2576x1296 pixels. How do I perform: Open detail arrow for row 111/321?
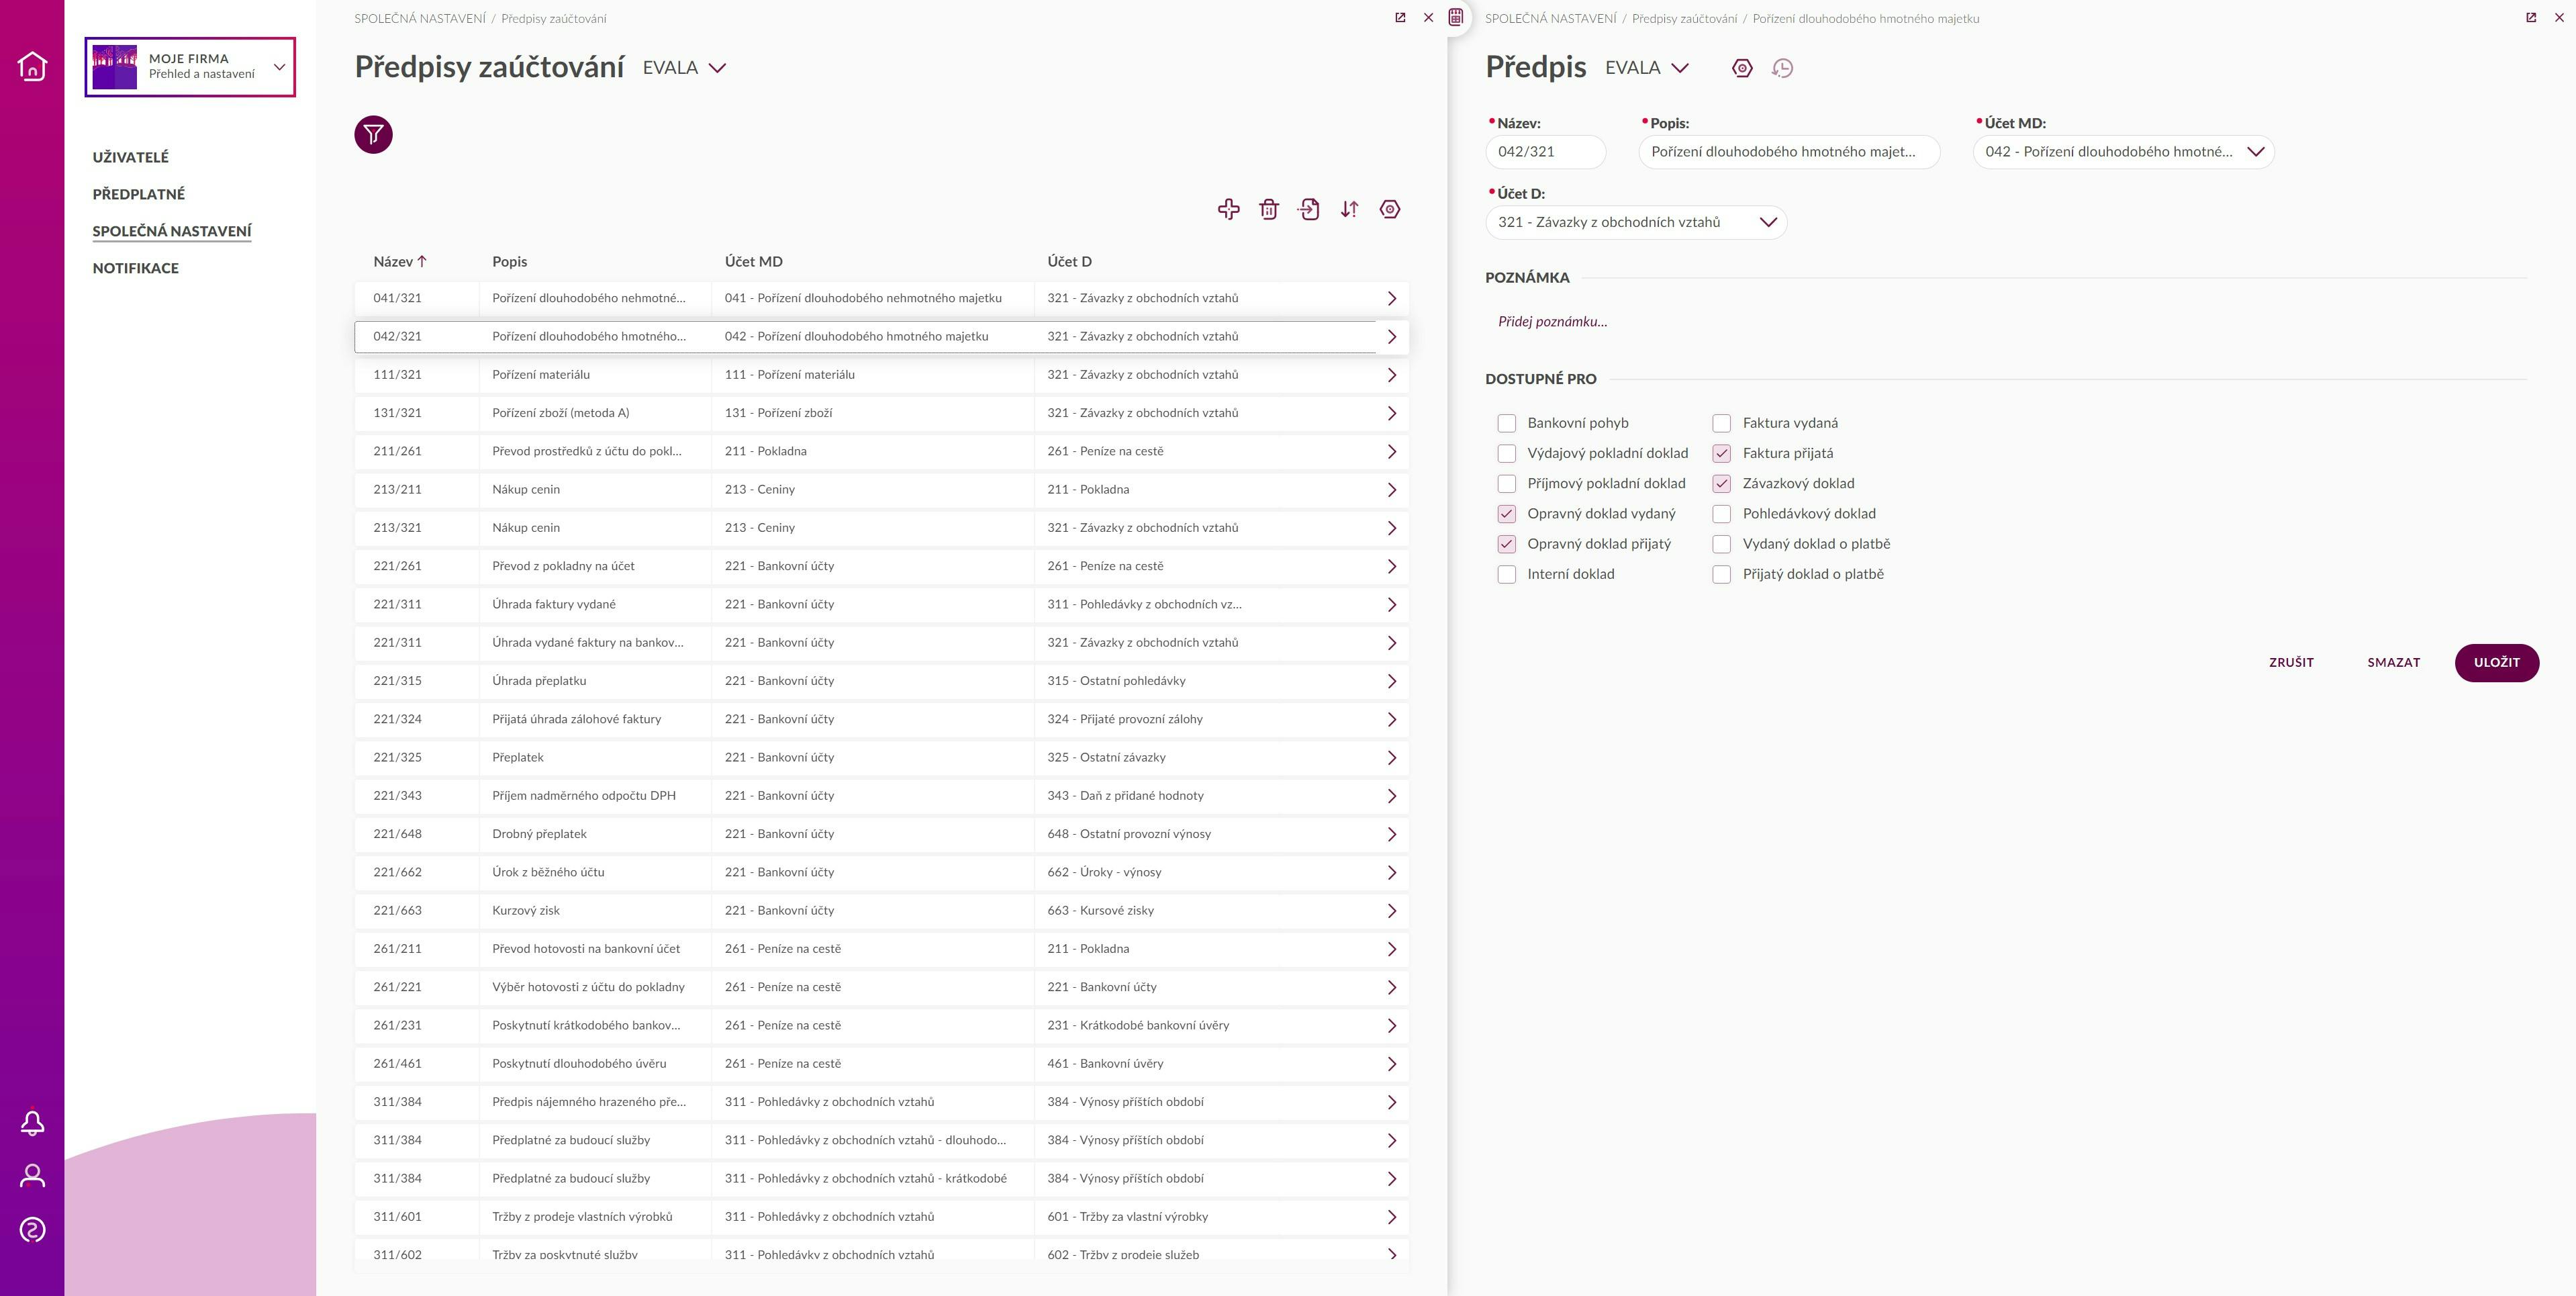coord(1391,375)
